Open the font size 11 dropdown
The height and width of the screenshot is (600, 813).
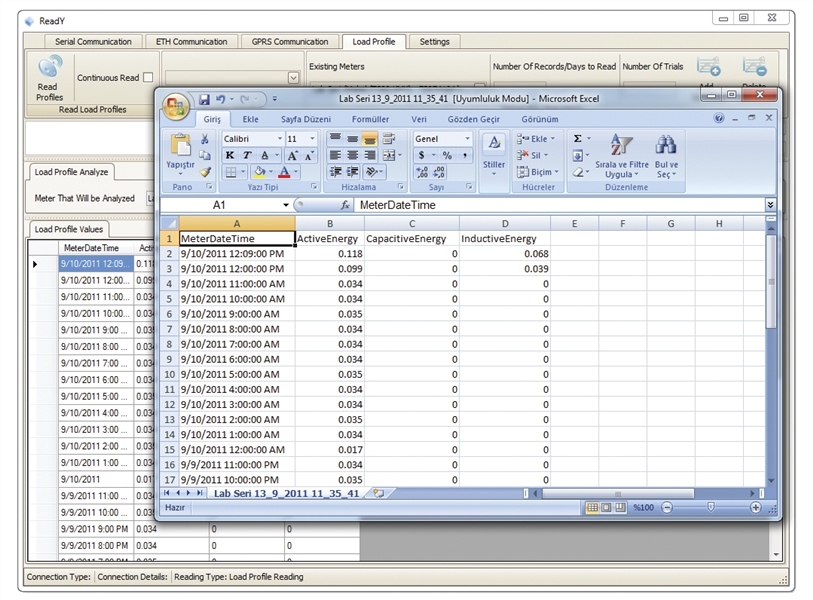click(x=312, y=138)
